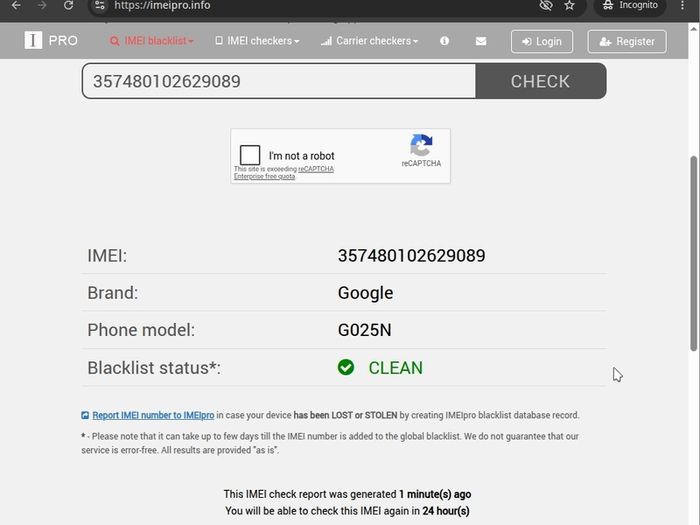Focus the IMEI number input field

pyautogui.click(x=279, y=81)
